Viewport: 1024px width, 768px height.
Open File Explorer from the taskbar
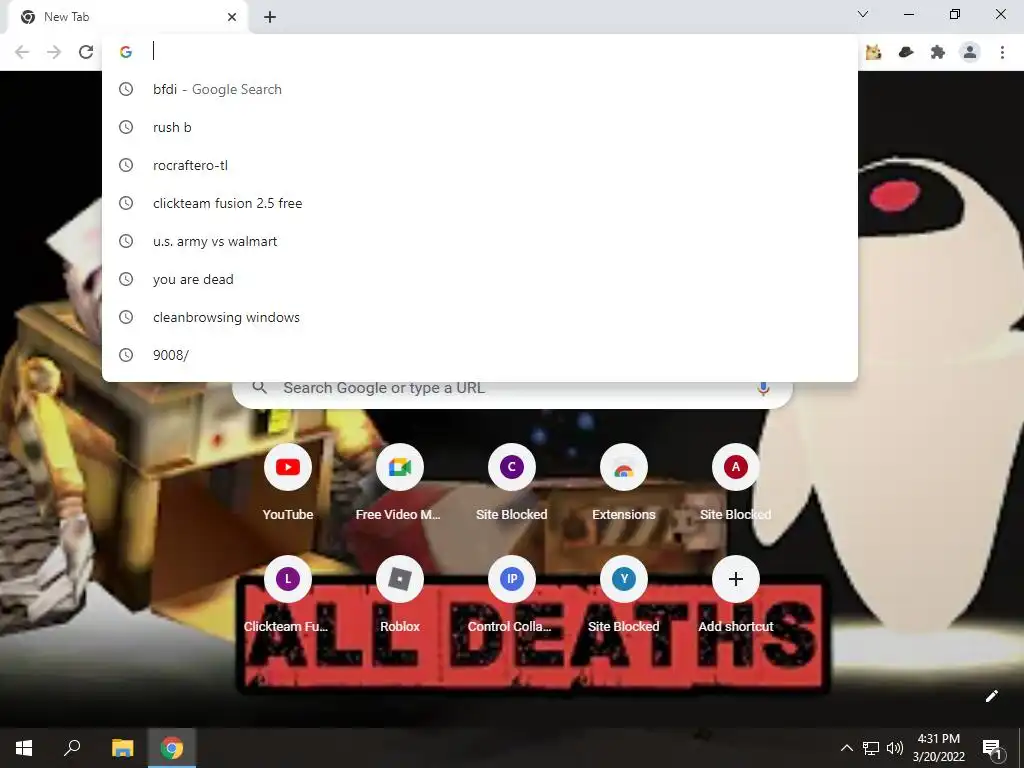click(122, 748)
